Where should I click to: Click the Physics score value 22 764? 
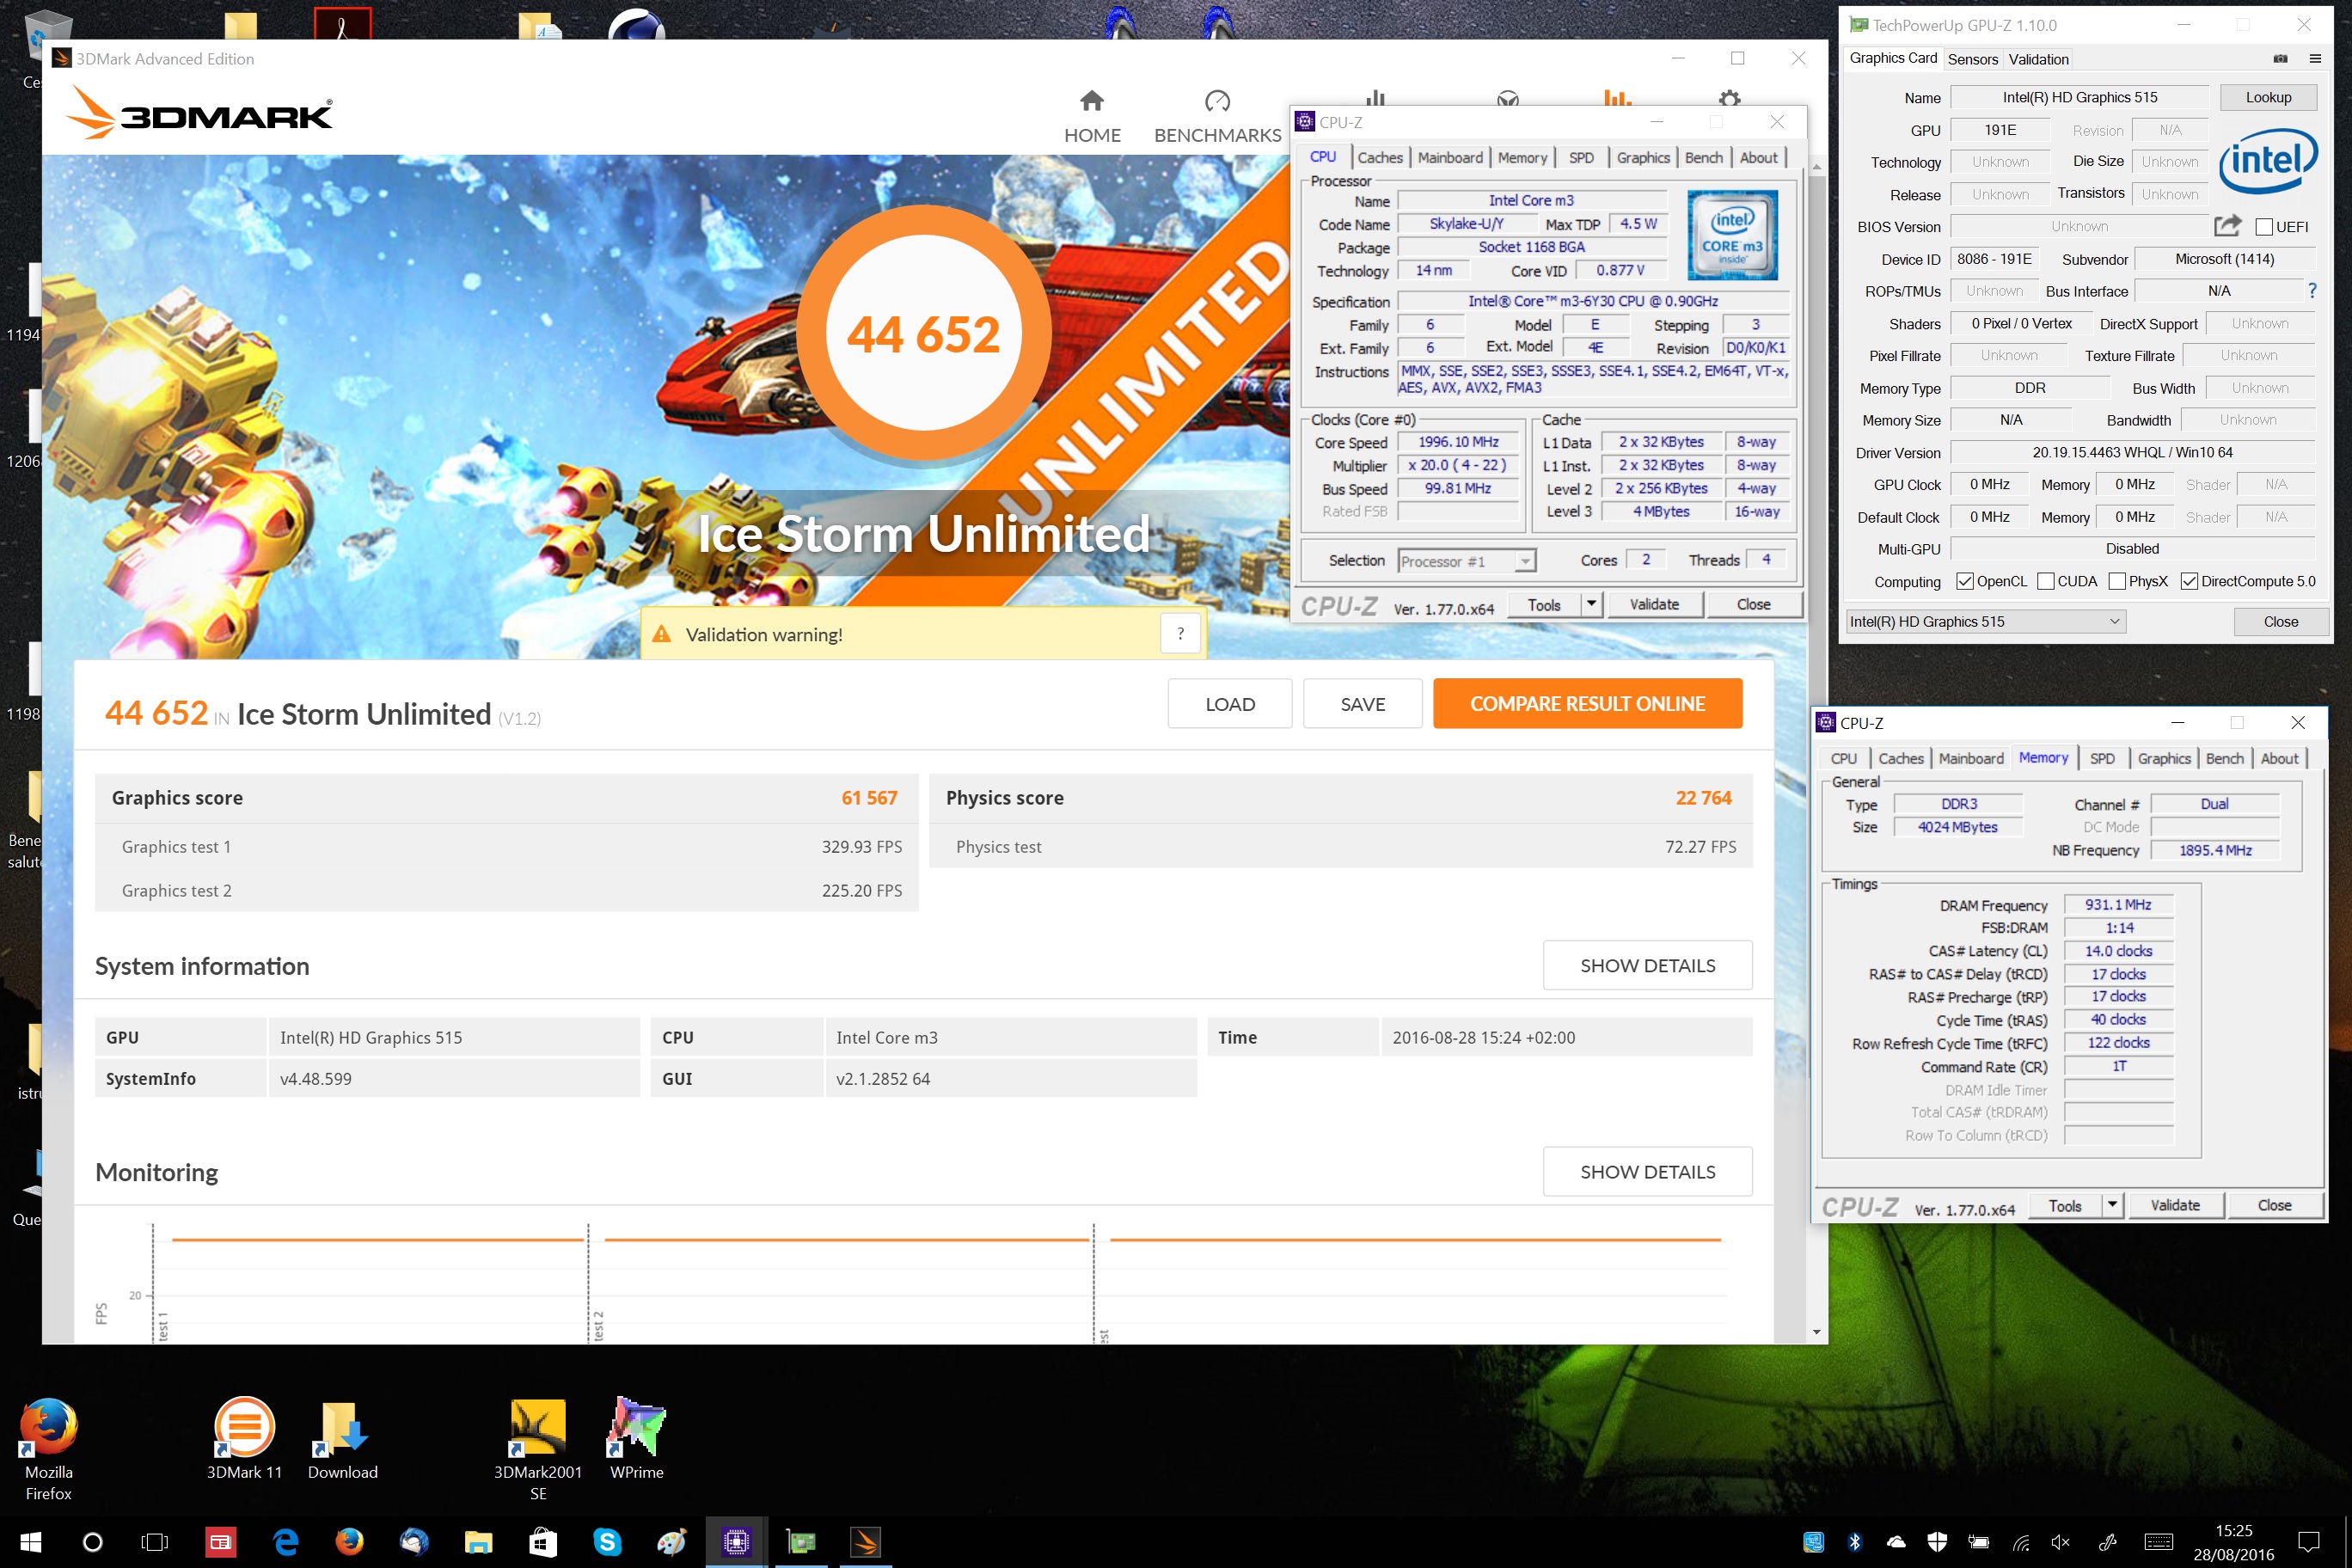(1703, 797)
